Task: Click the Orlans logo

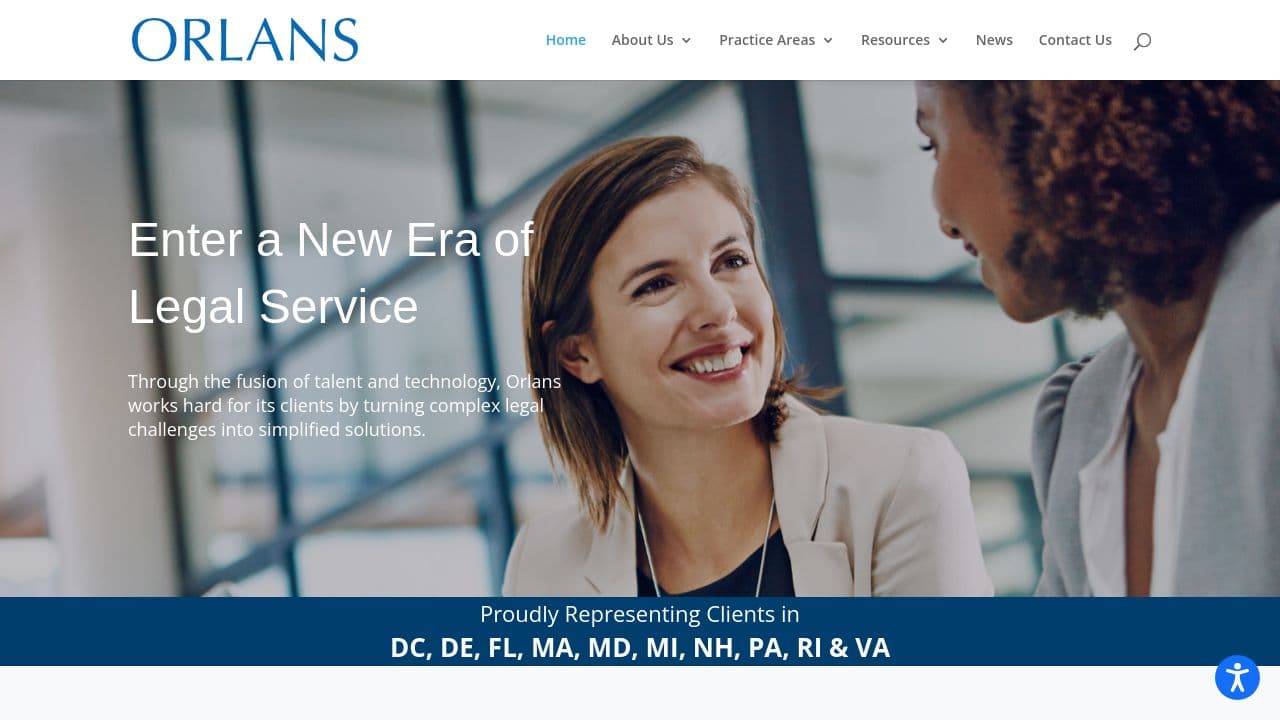Action: pos(245,40)
